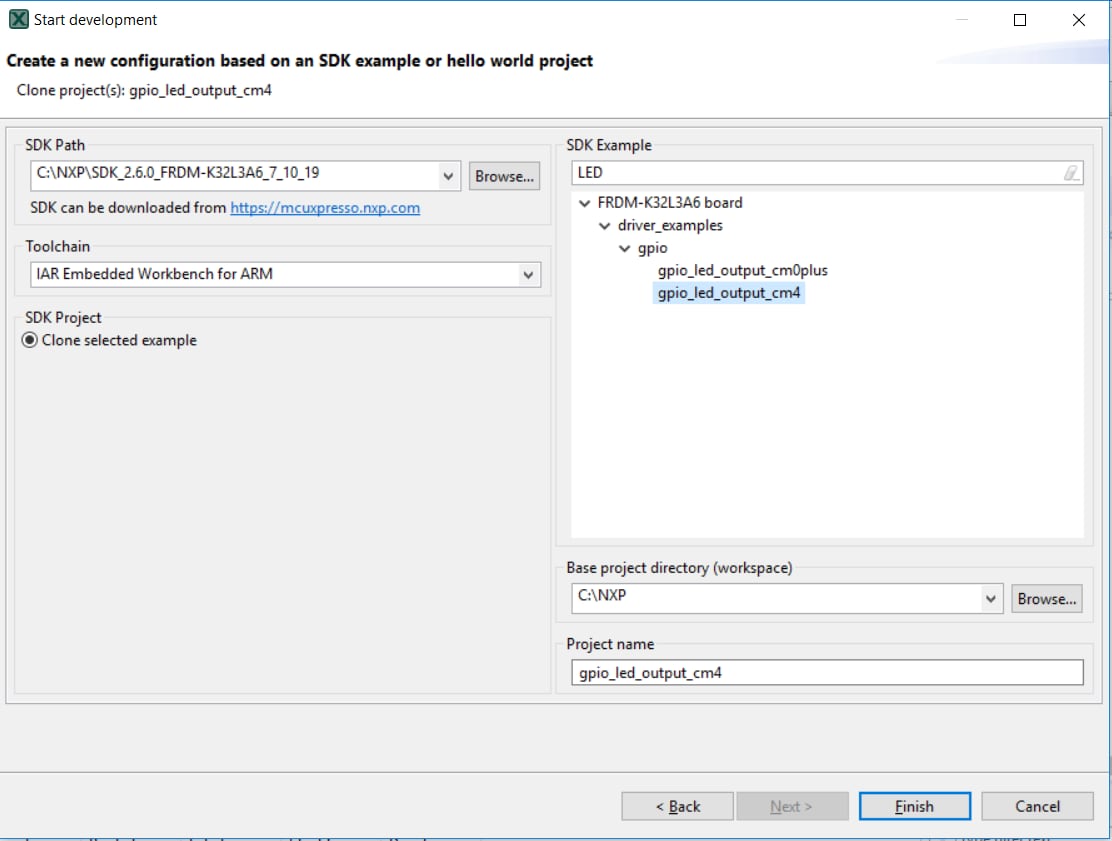The width and height of the screenshot is (1112, 841).
Task: Go Back to the previous page
Action: [677, 806]
